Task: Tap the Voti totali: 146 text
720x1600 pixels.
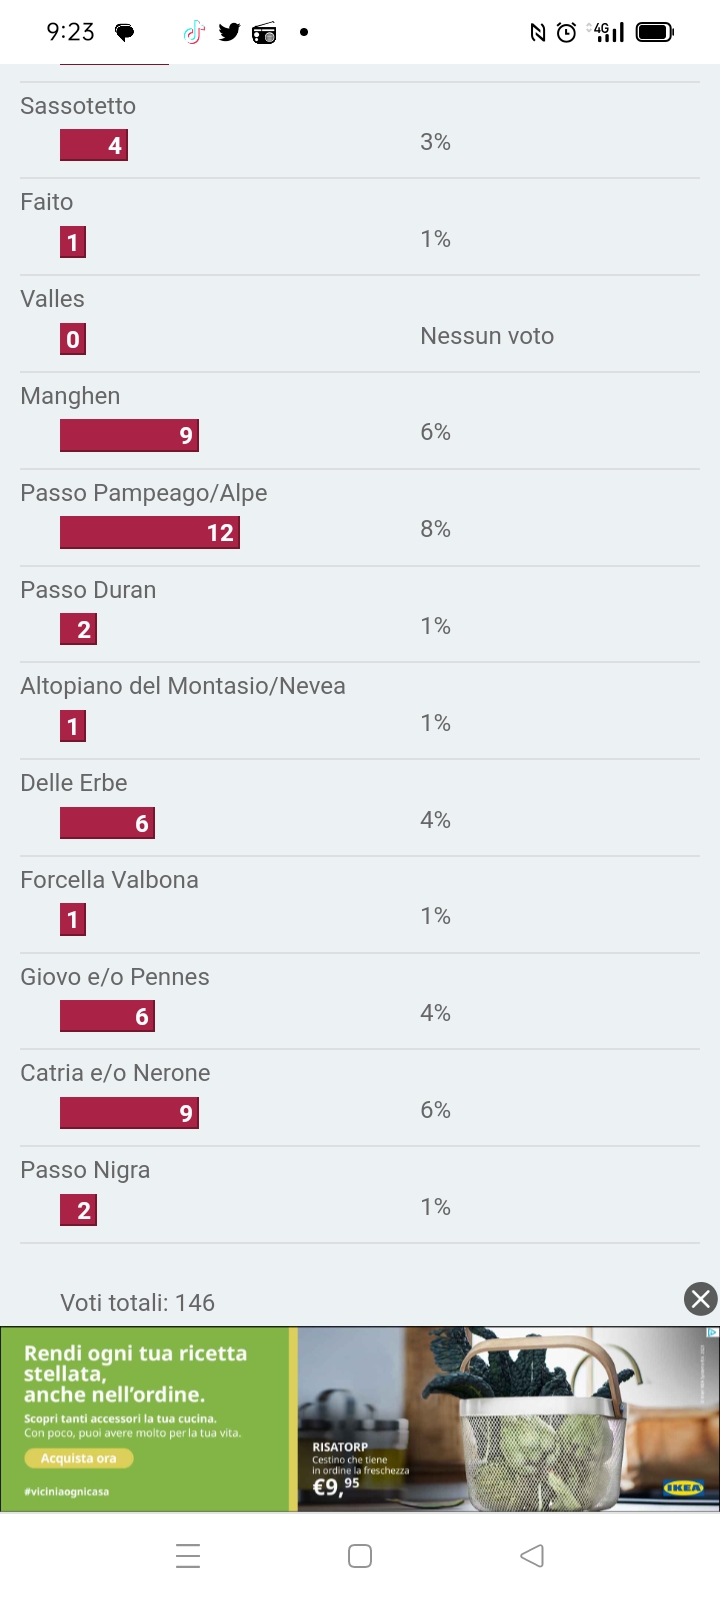Action: pos(138,1303)
